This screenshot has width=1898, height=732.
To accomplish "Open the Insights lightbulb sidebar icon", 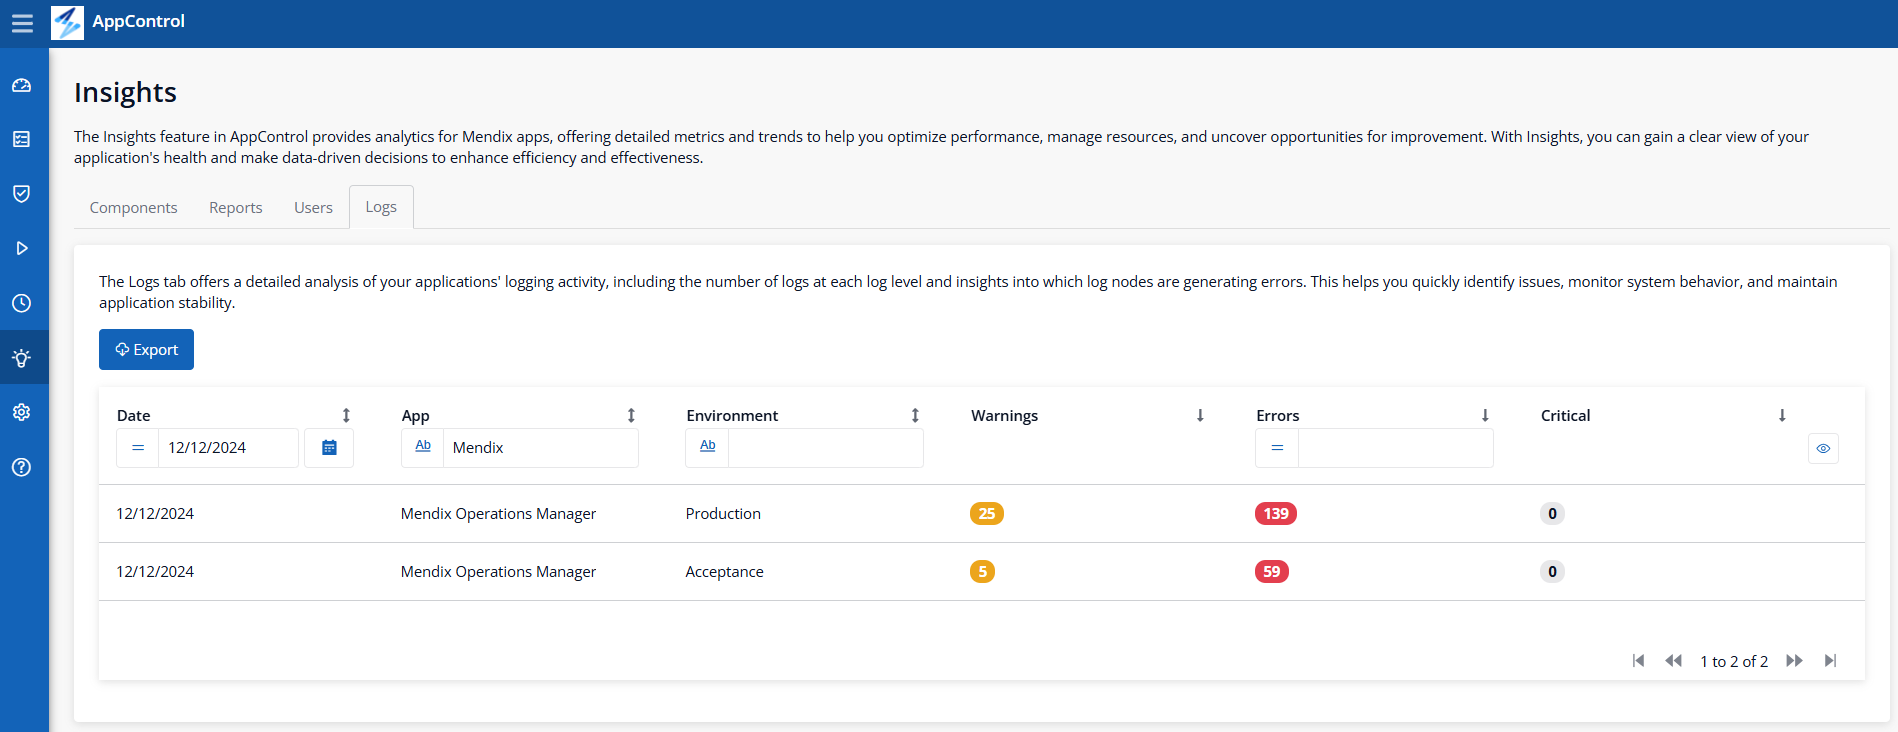I will tap(22, 358).
